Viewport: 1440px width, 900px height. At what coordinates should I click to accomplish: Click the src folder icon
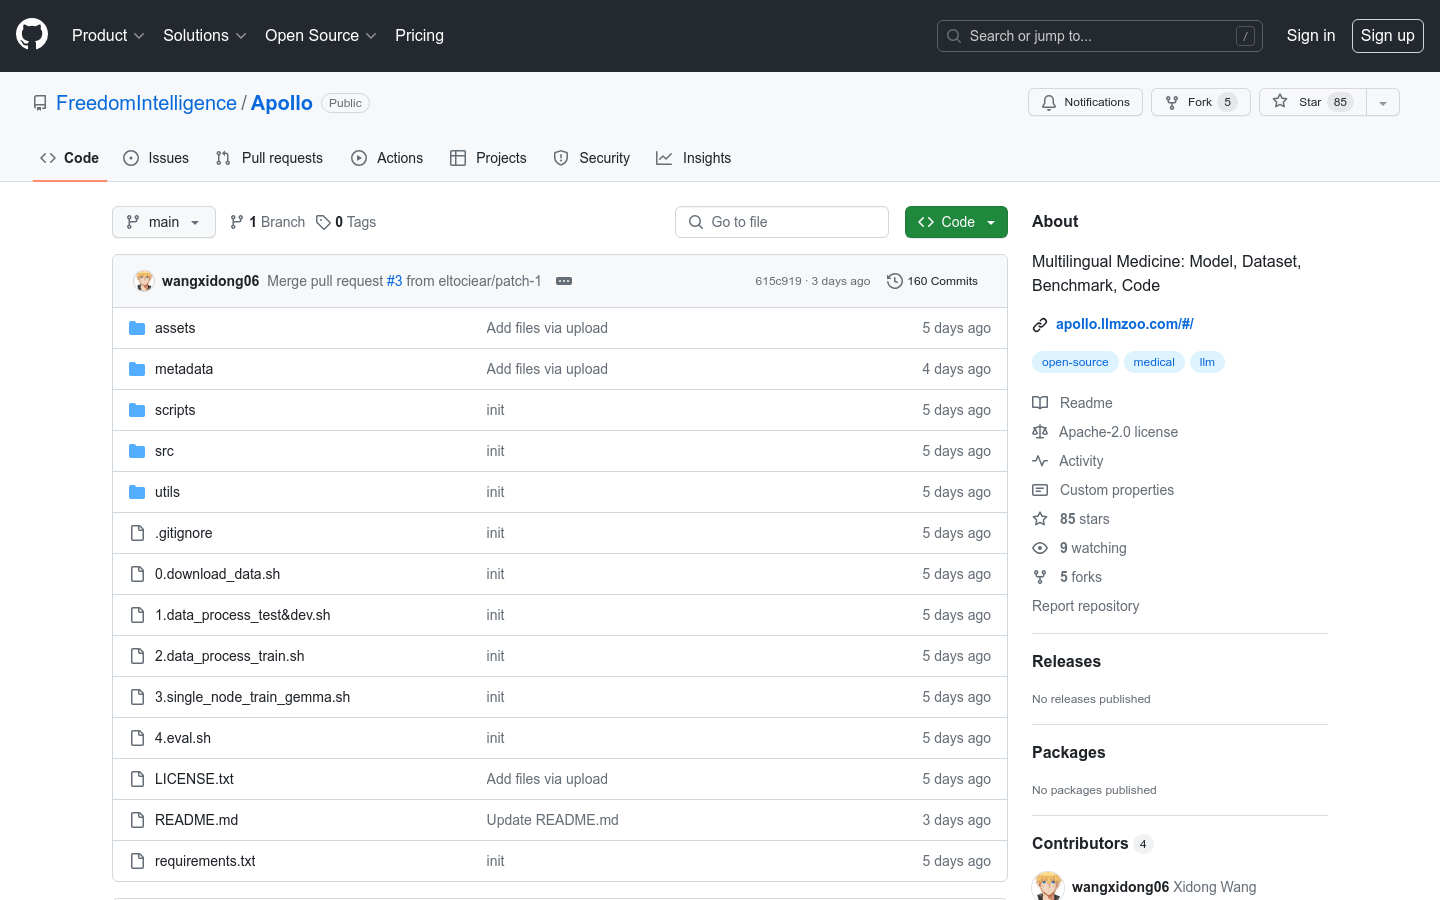coord(137,451)
